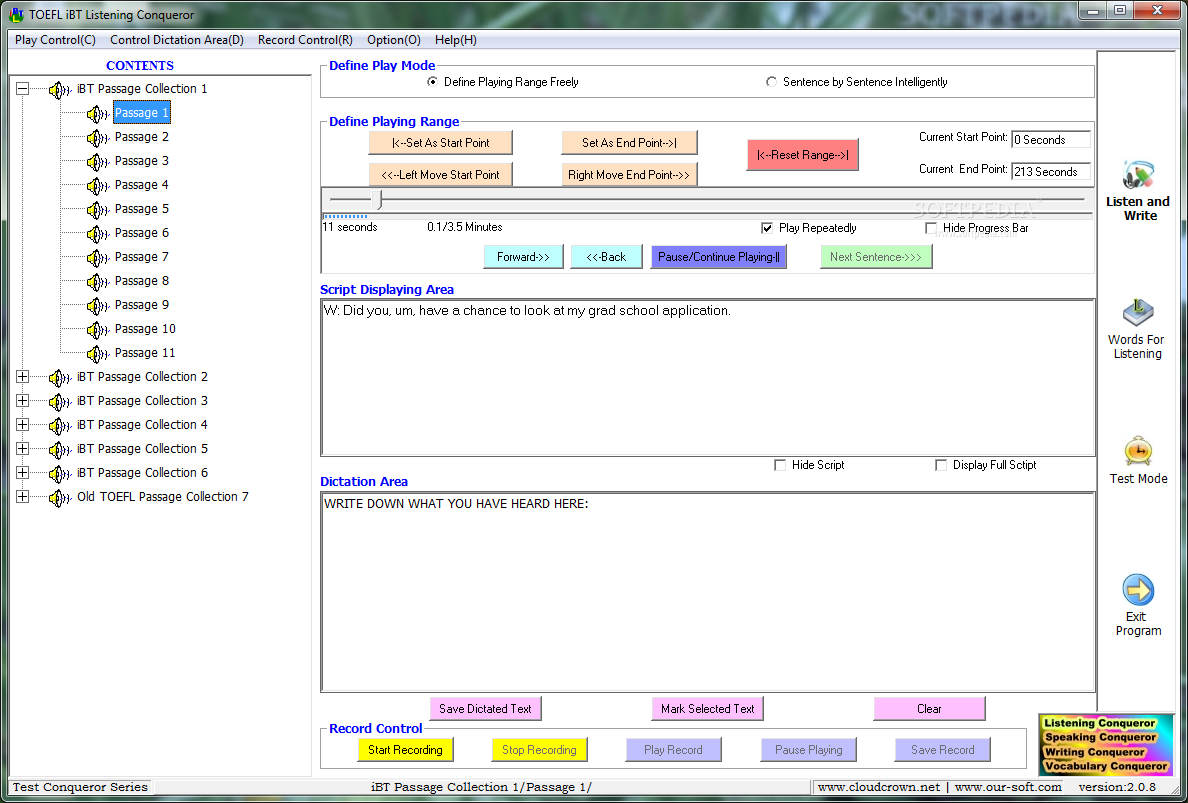
Task: Click Start Recording button
Action: [405, 750]
